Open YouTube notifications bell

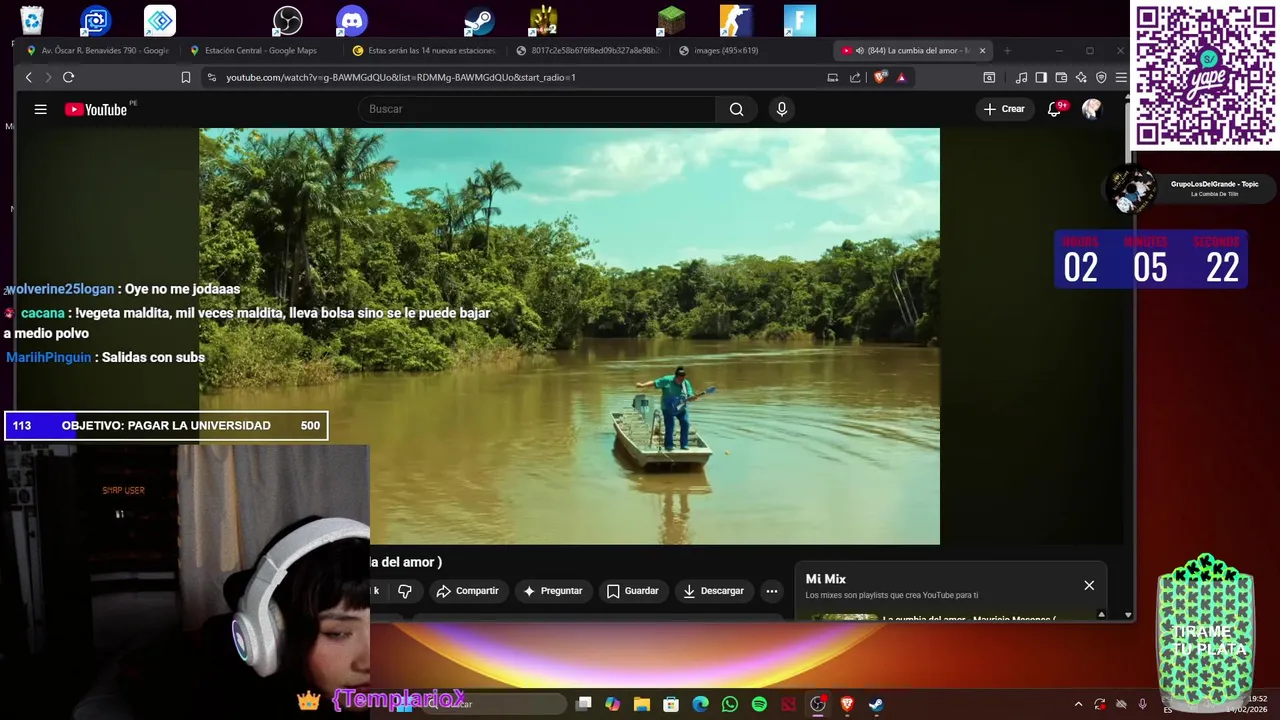point(1054,109)
